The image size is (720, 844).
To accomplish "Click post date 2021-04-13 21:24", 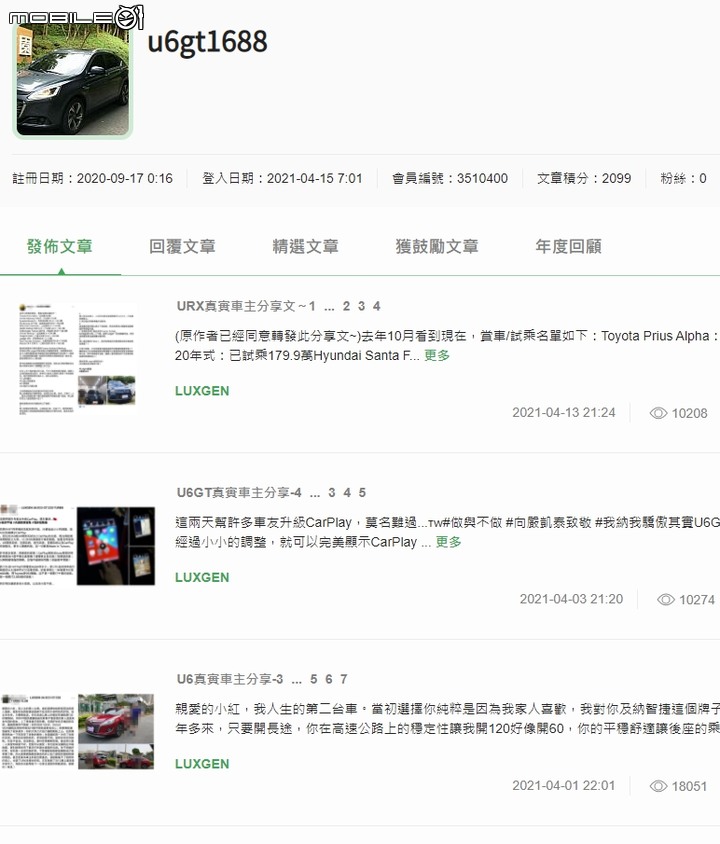I will [x=564, y=412].
